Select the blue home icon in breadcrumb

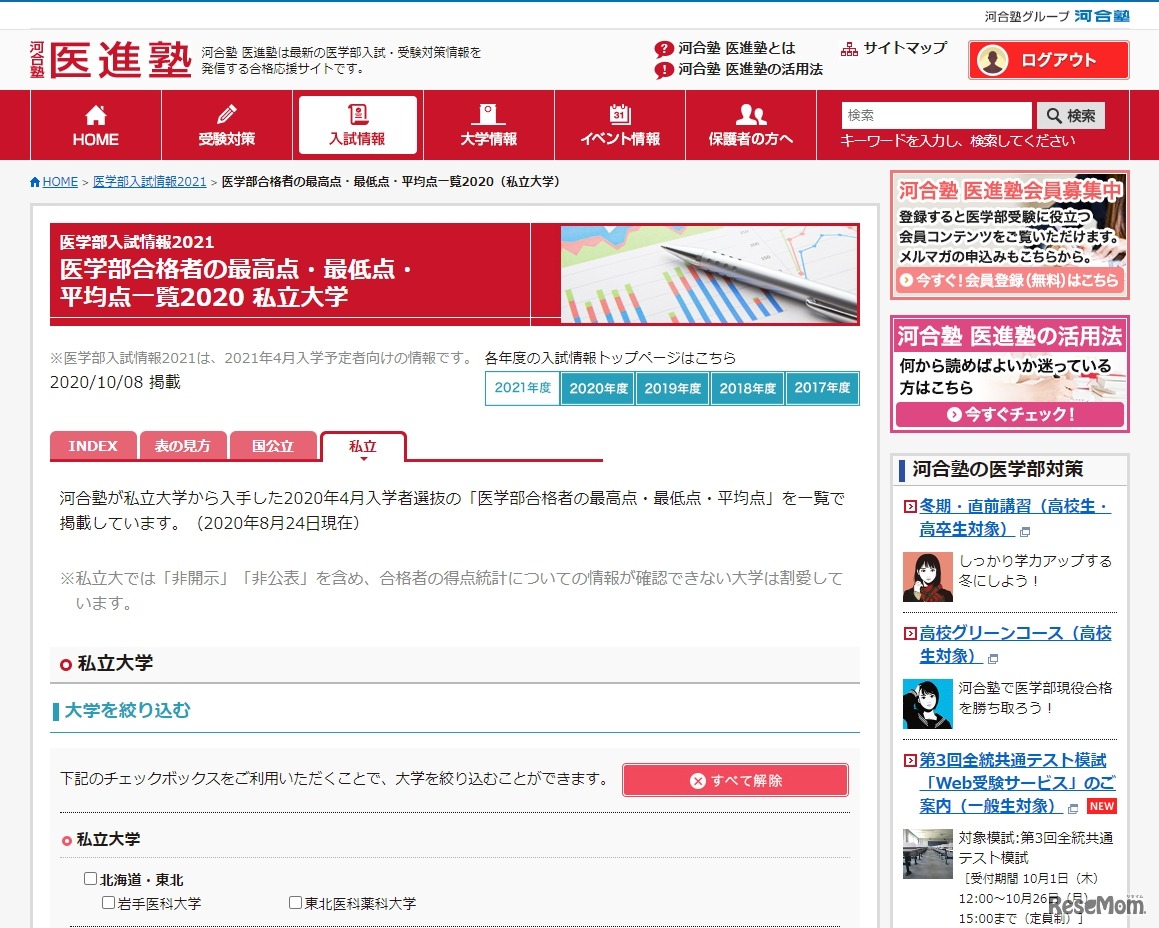(33, 181)
